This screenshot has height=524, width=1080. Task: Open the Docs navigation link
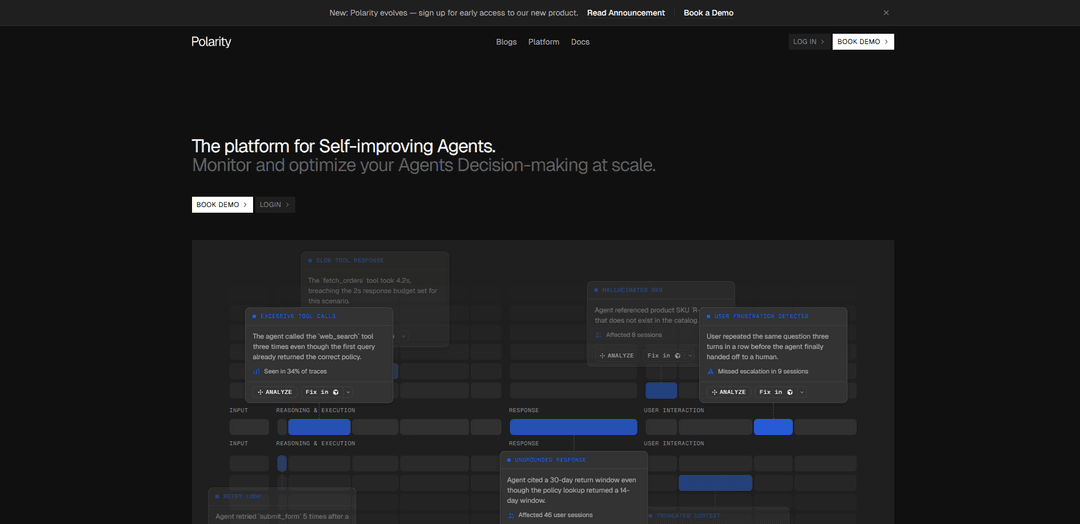pos(580,42)
